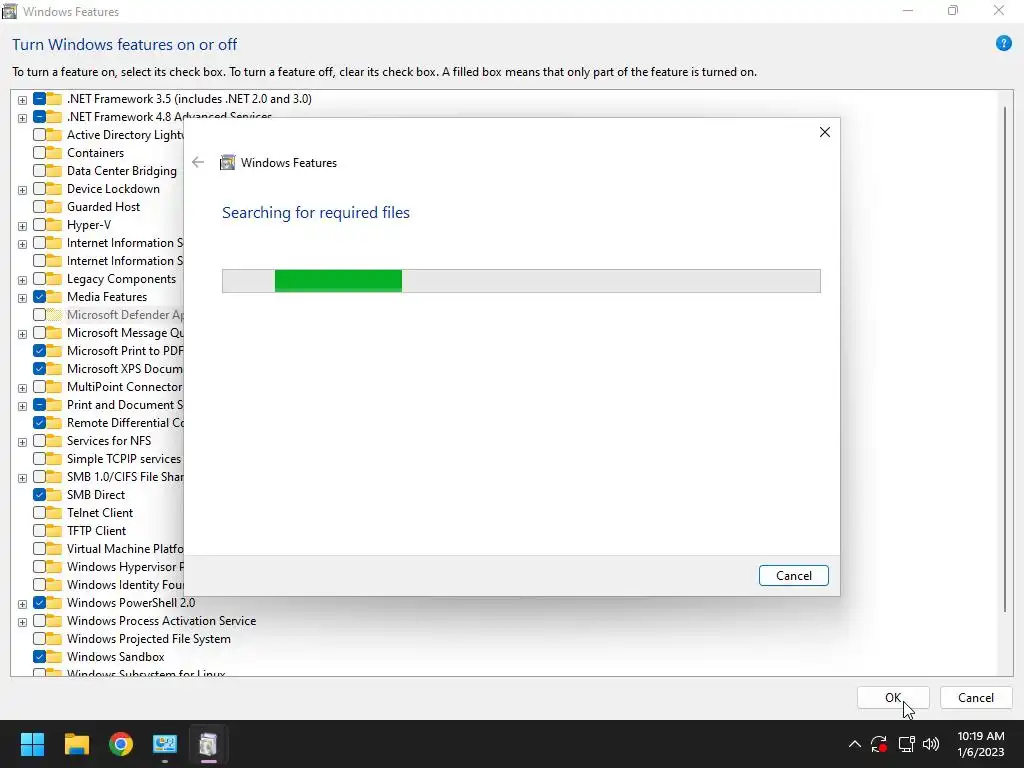Select the Data Center Bridging row
The width and height of the screenshot is (1024, 768).
[x=122, y=171]
